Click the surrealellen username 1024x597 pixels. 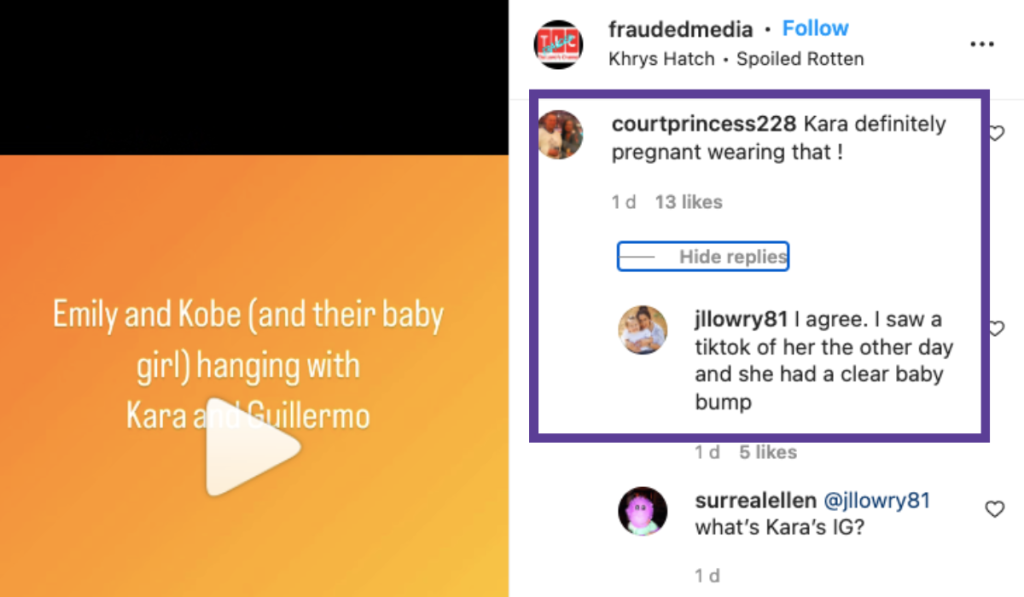pos(755,500)
